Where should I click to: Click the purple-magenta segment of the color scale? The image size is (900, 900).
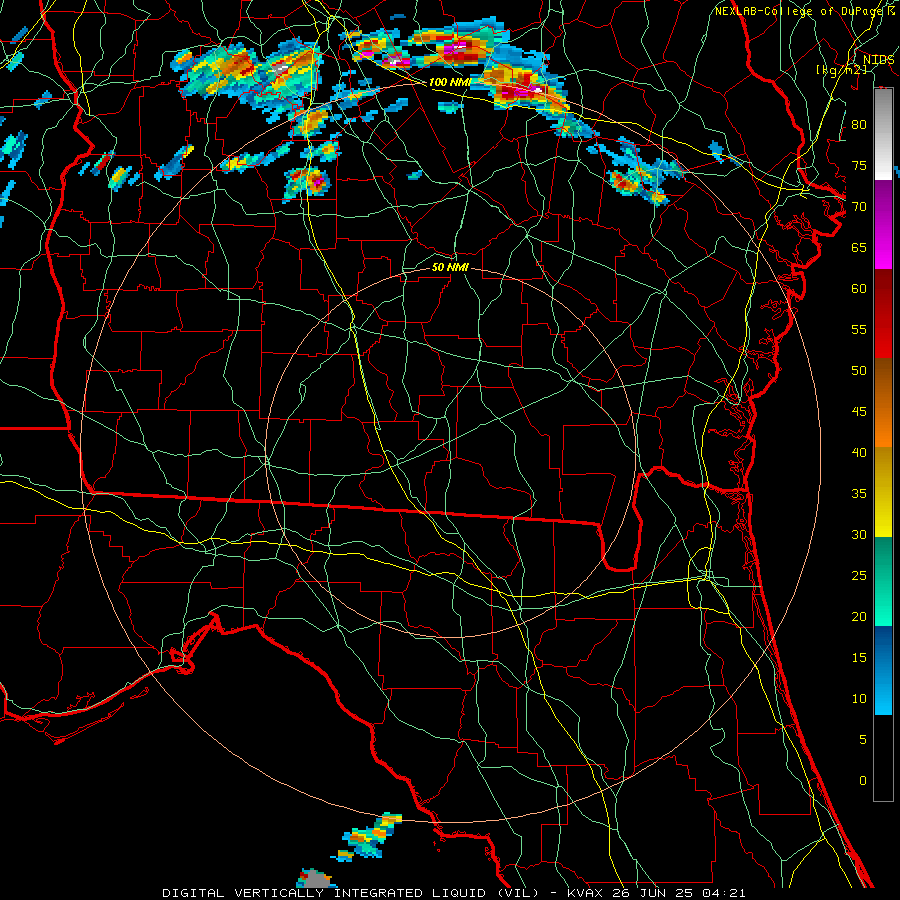(883, 224)
